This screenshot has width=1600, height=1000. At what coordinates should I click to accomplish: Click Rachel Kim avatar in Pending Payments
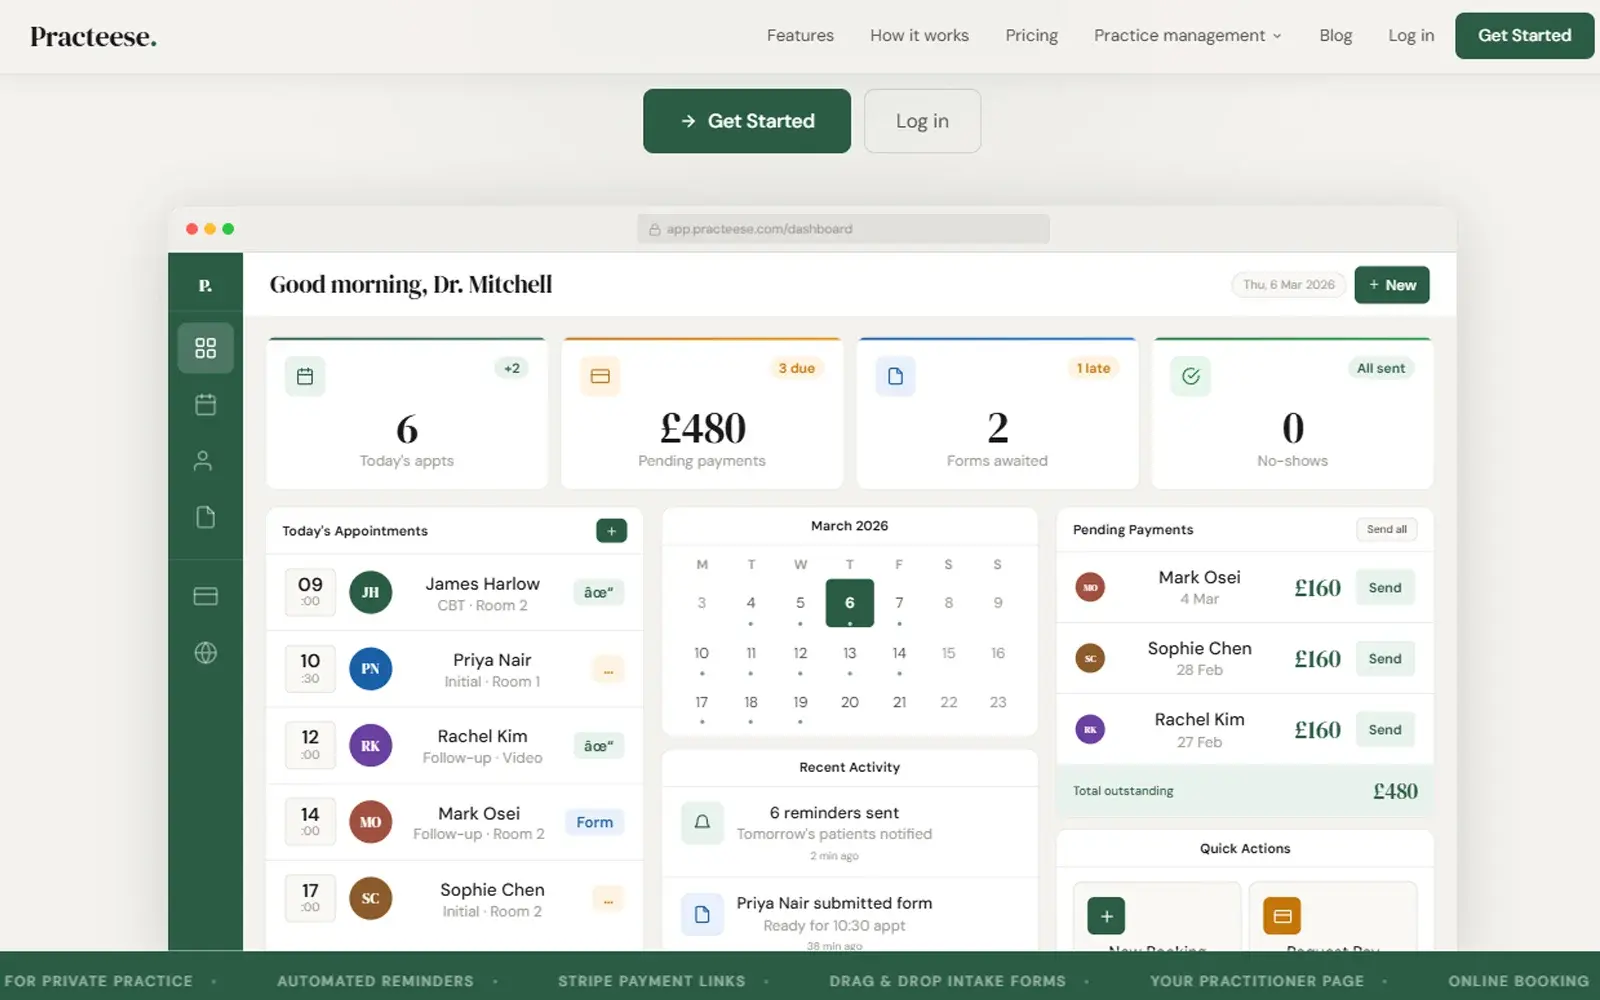(1090, 730)
